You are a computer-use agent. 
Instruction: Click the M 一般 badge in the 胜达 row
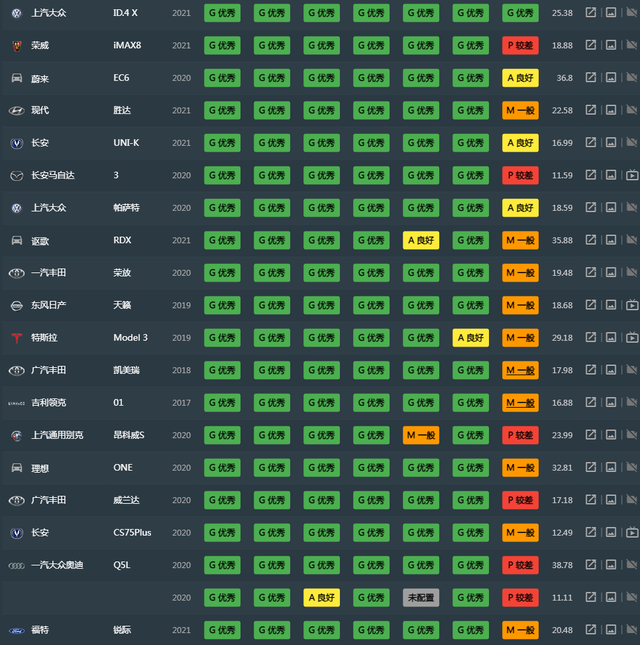click(520, 110)
